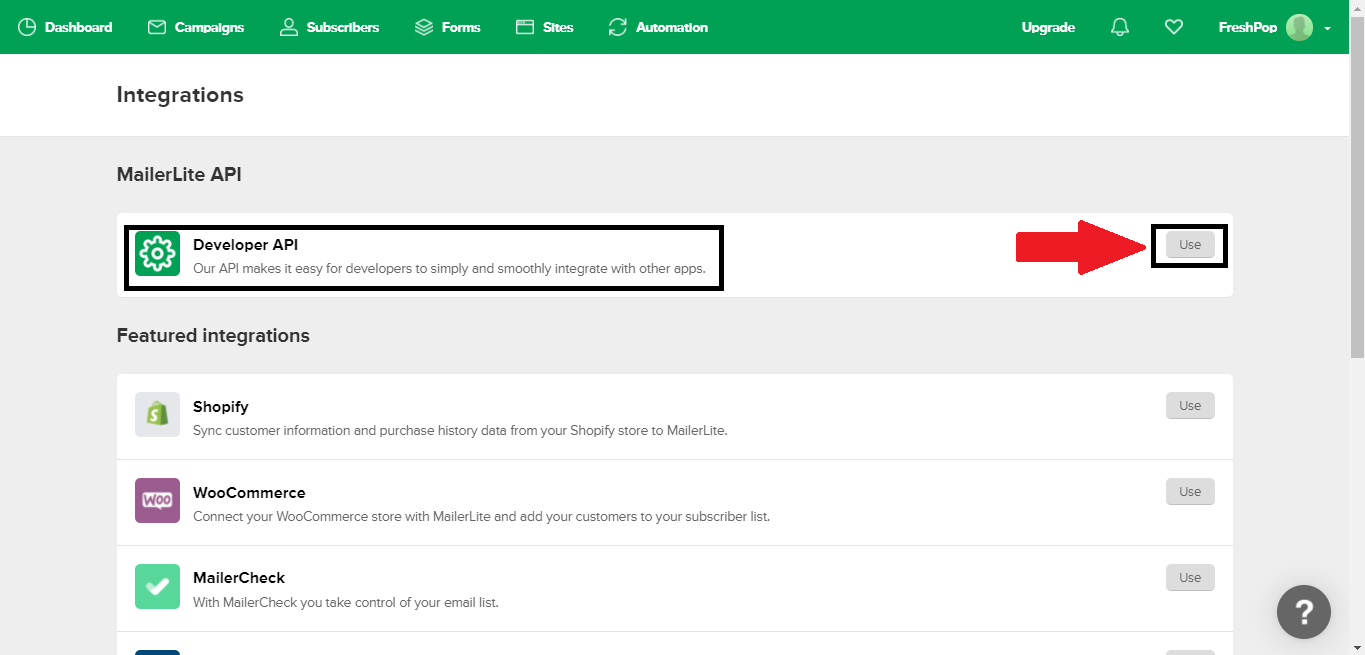
Task: Click the WooCommerce store description text
Action: point(481,517)
